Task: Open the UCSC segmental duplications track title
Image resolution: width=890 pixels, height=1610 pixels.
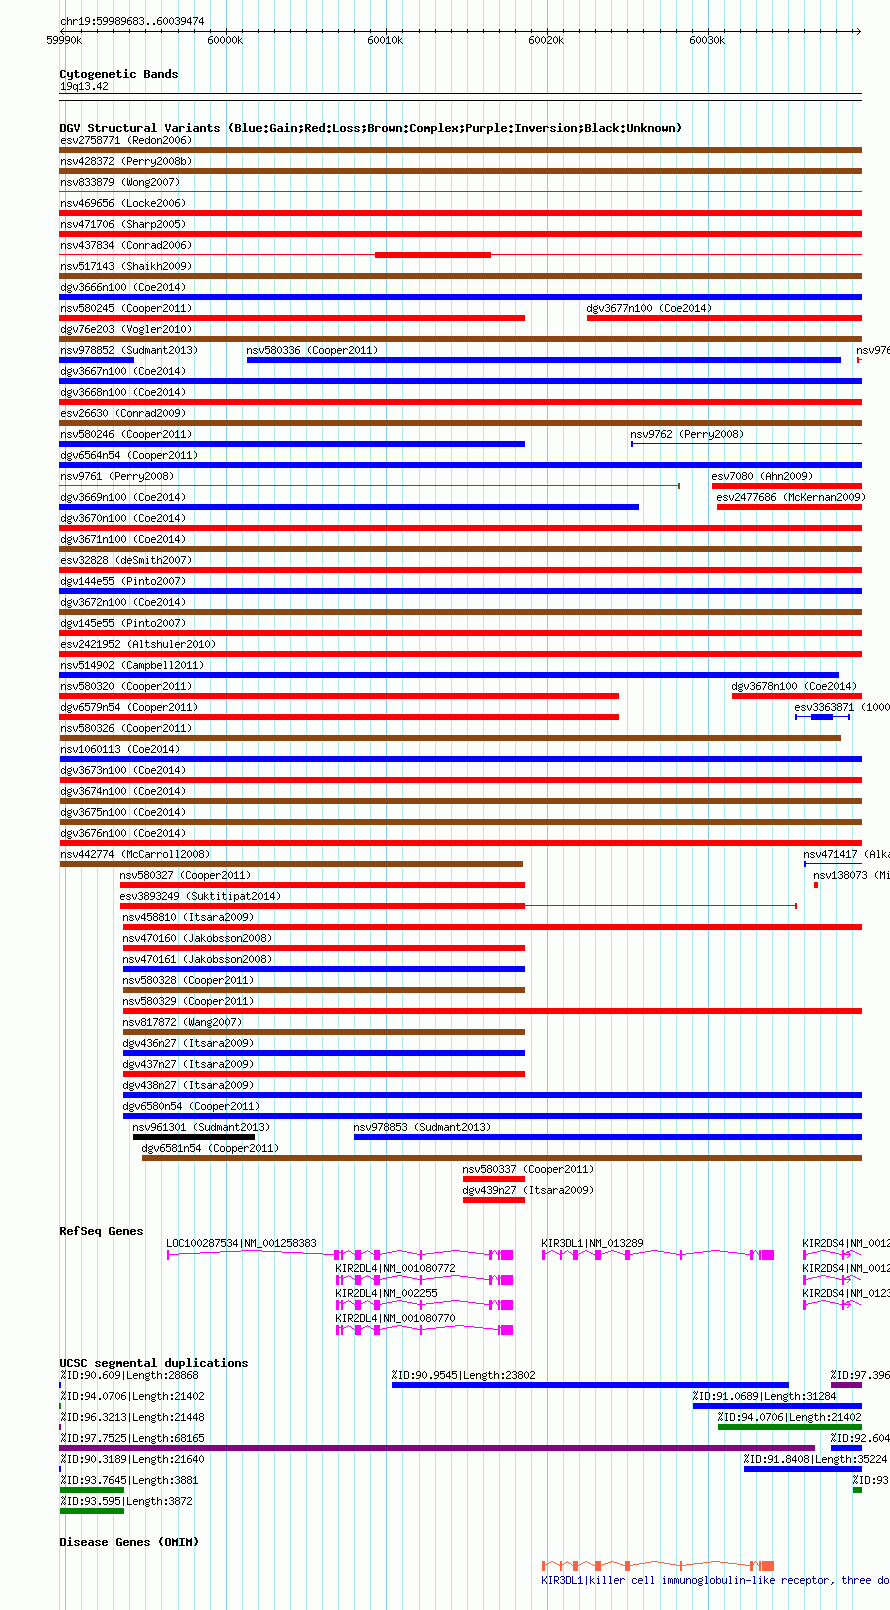Action: 154,1363
